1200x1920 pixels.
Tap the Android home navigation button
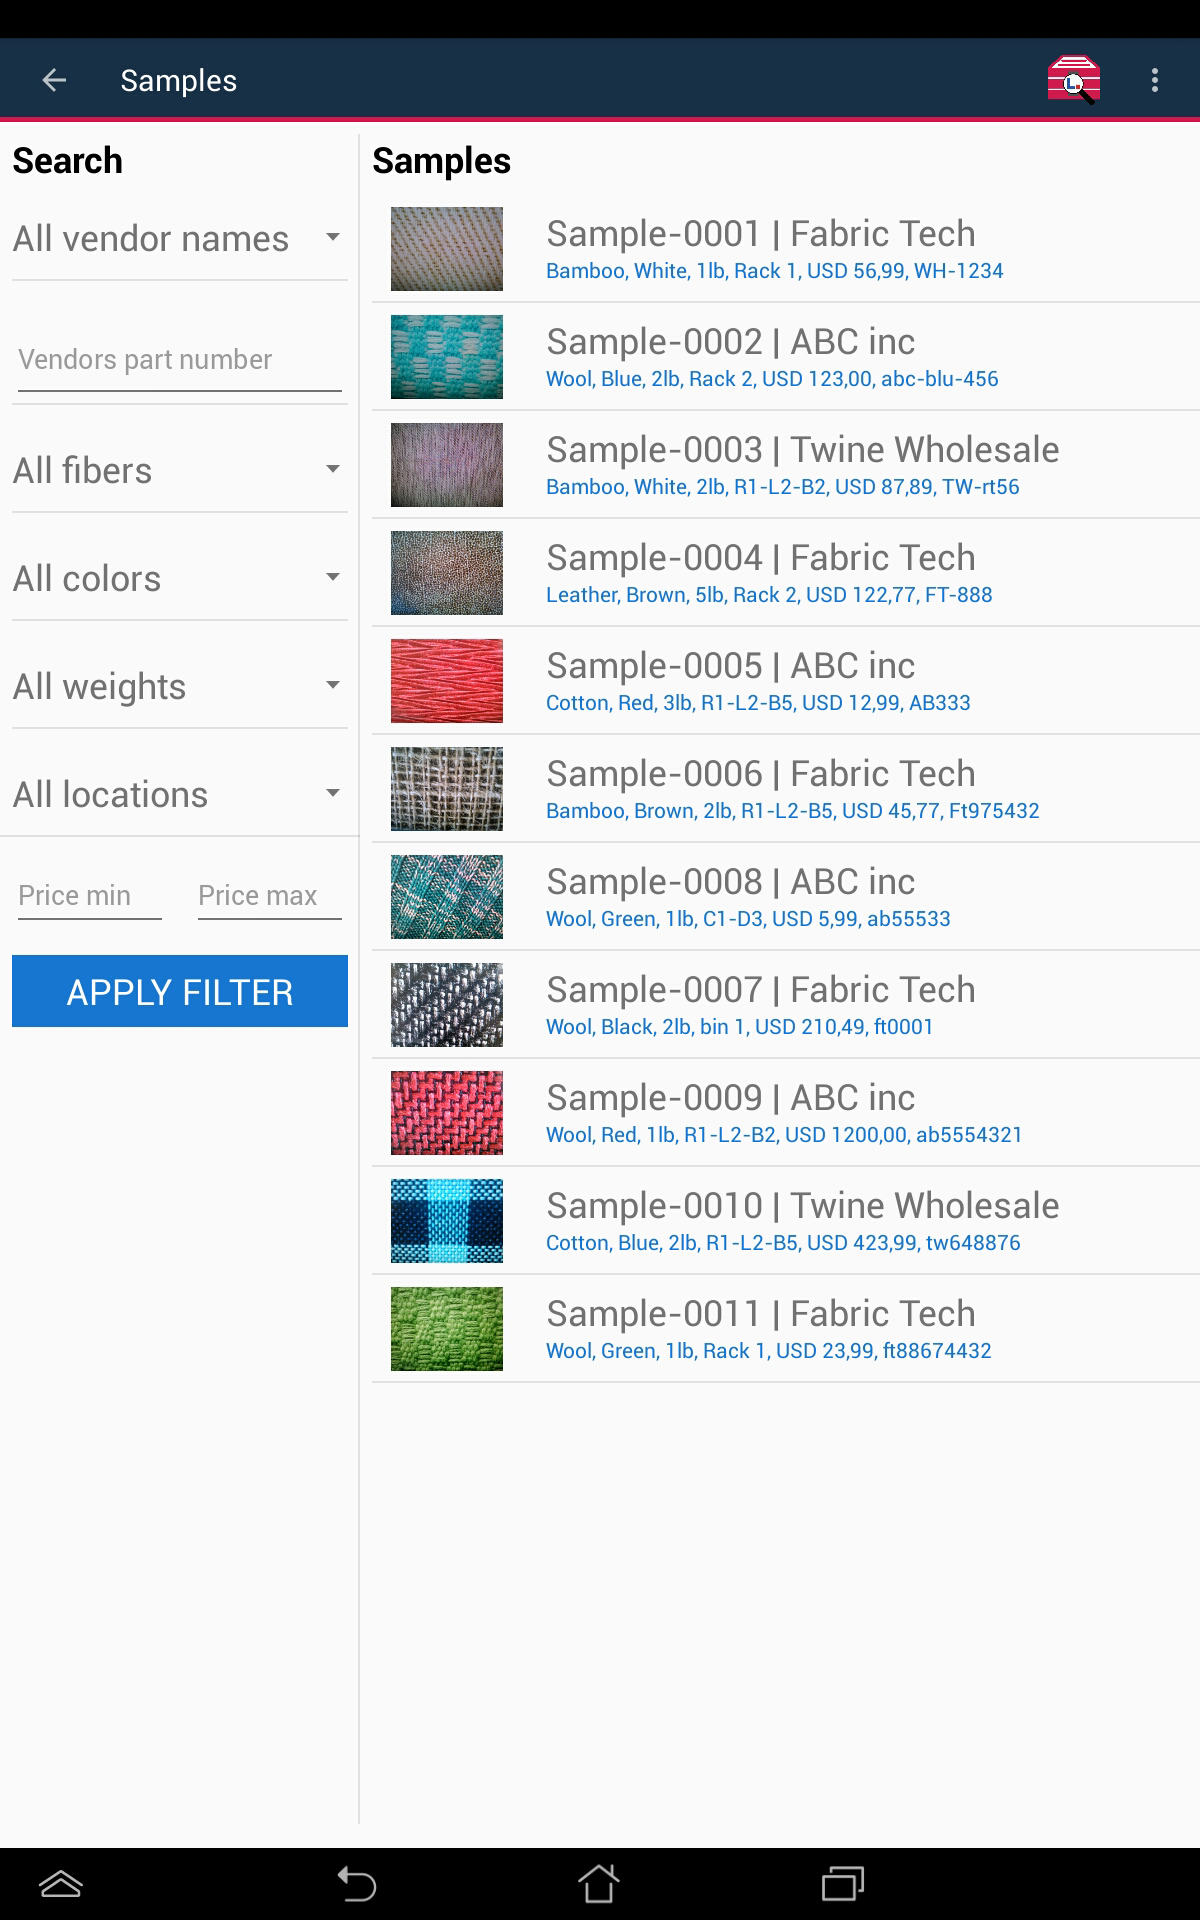click(x=599, y=1884)
